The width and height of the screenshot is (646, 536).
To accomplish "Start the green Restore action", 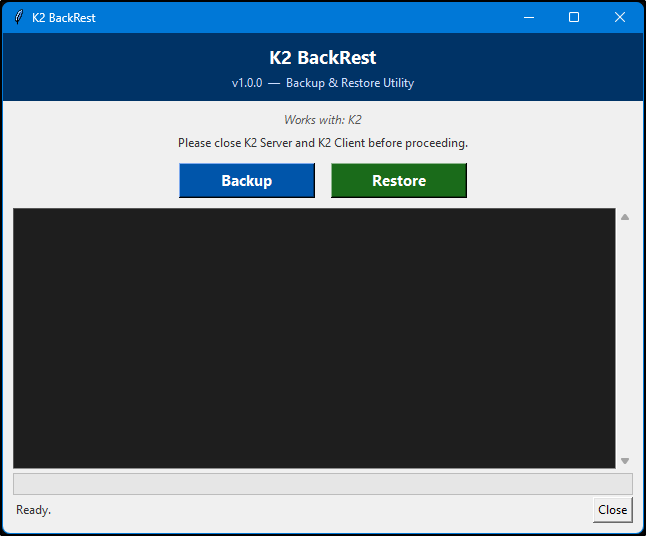I will coord(399,180).
